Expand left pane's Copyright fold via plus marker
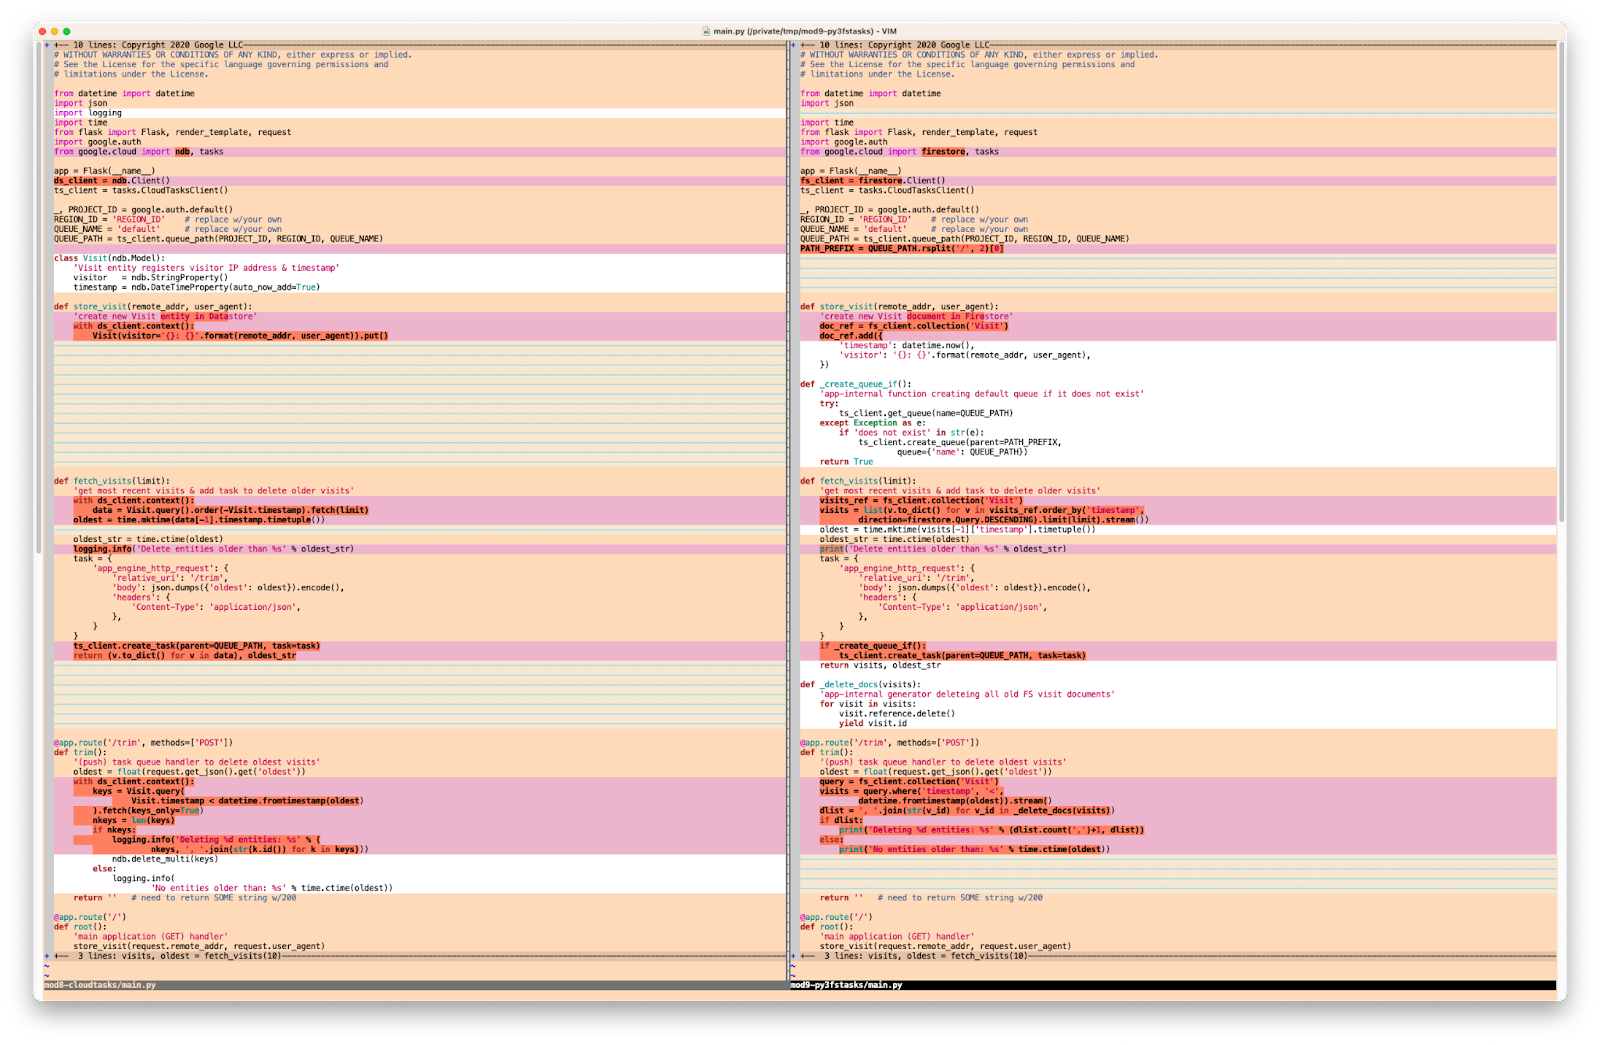Screen dimensions: 1600x1045 (47, 45)
